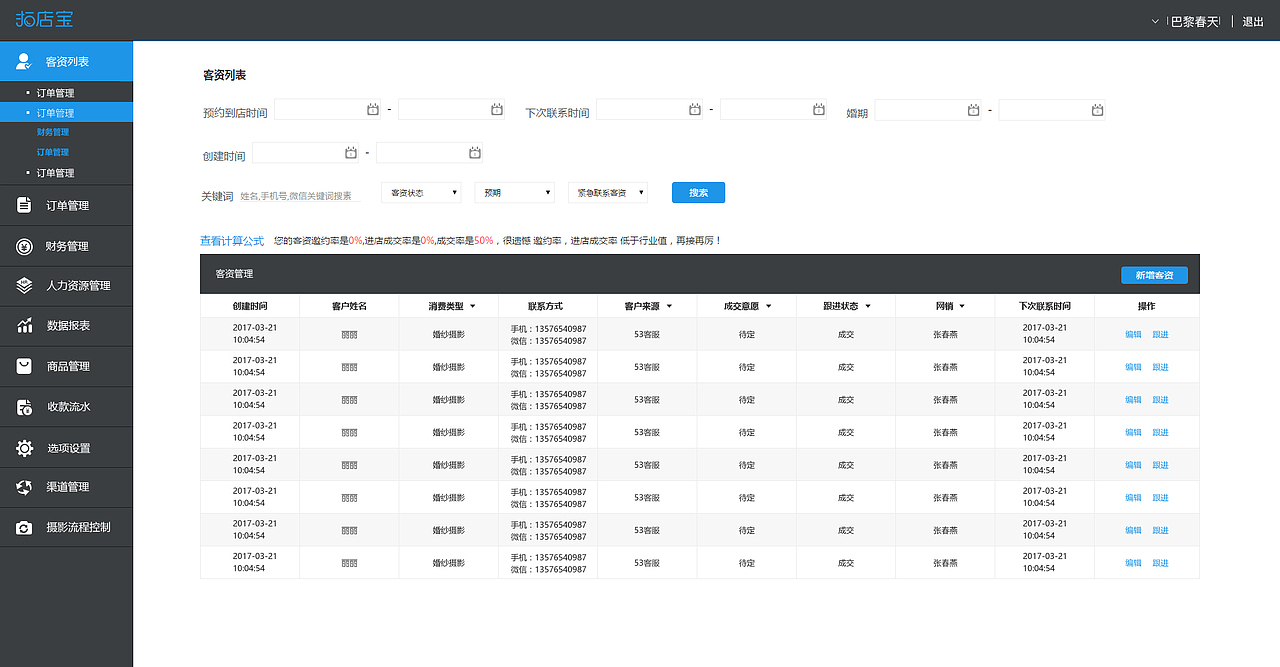Open 渠道管理 sidebar menu
Image resolution: width=1280 pixels, height=667 pixels.
pyautogui.click(x=66, y=487)
